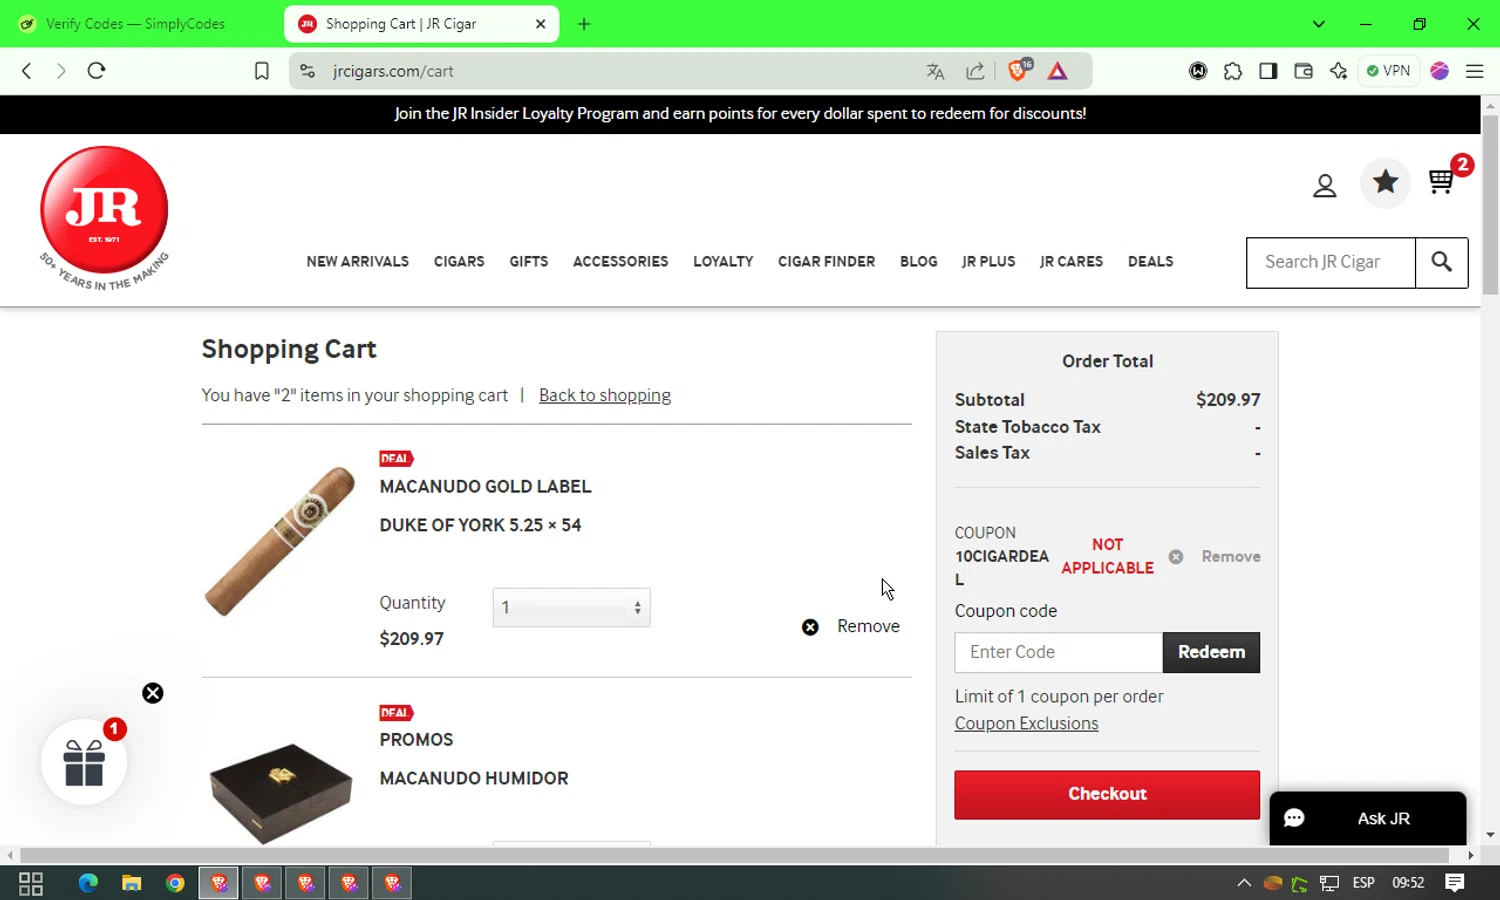This screenshot has height=900, width=1500.
Task: Click the Macanudo Humidor box thumbnail
Action: point(281,792)
